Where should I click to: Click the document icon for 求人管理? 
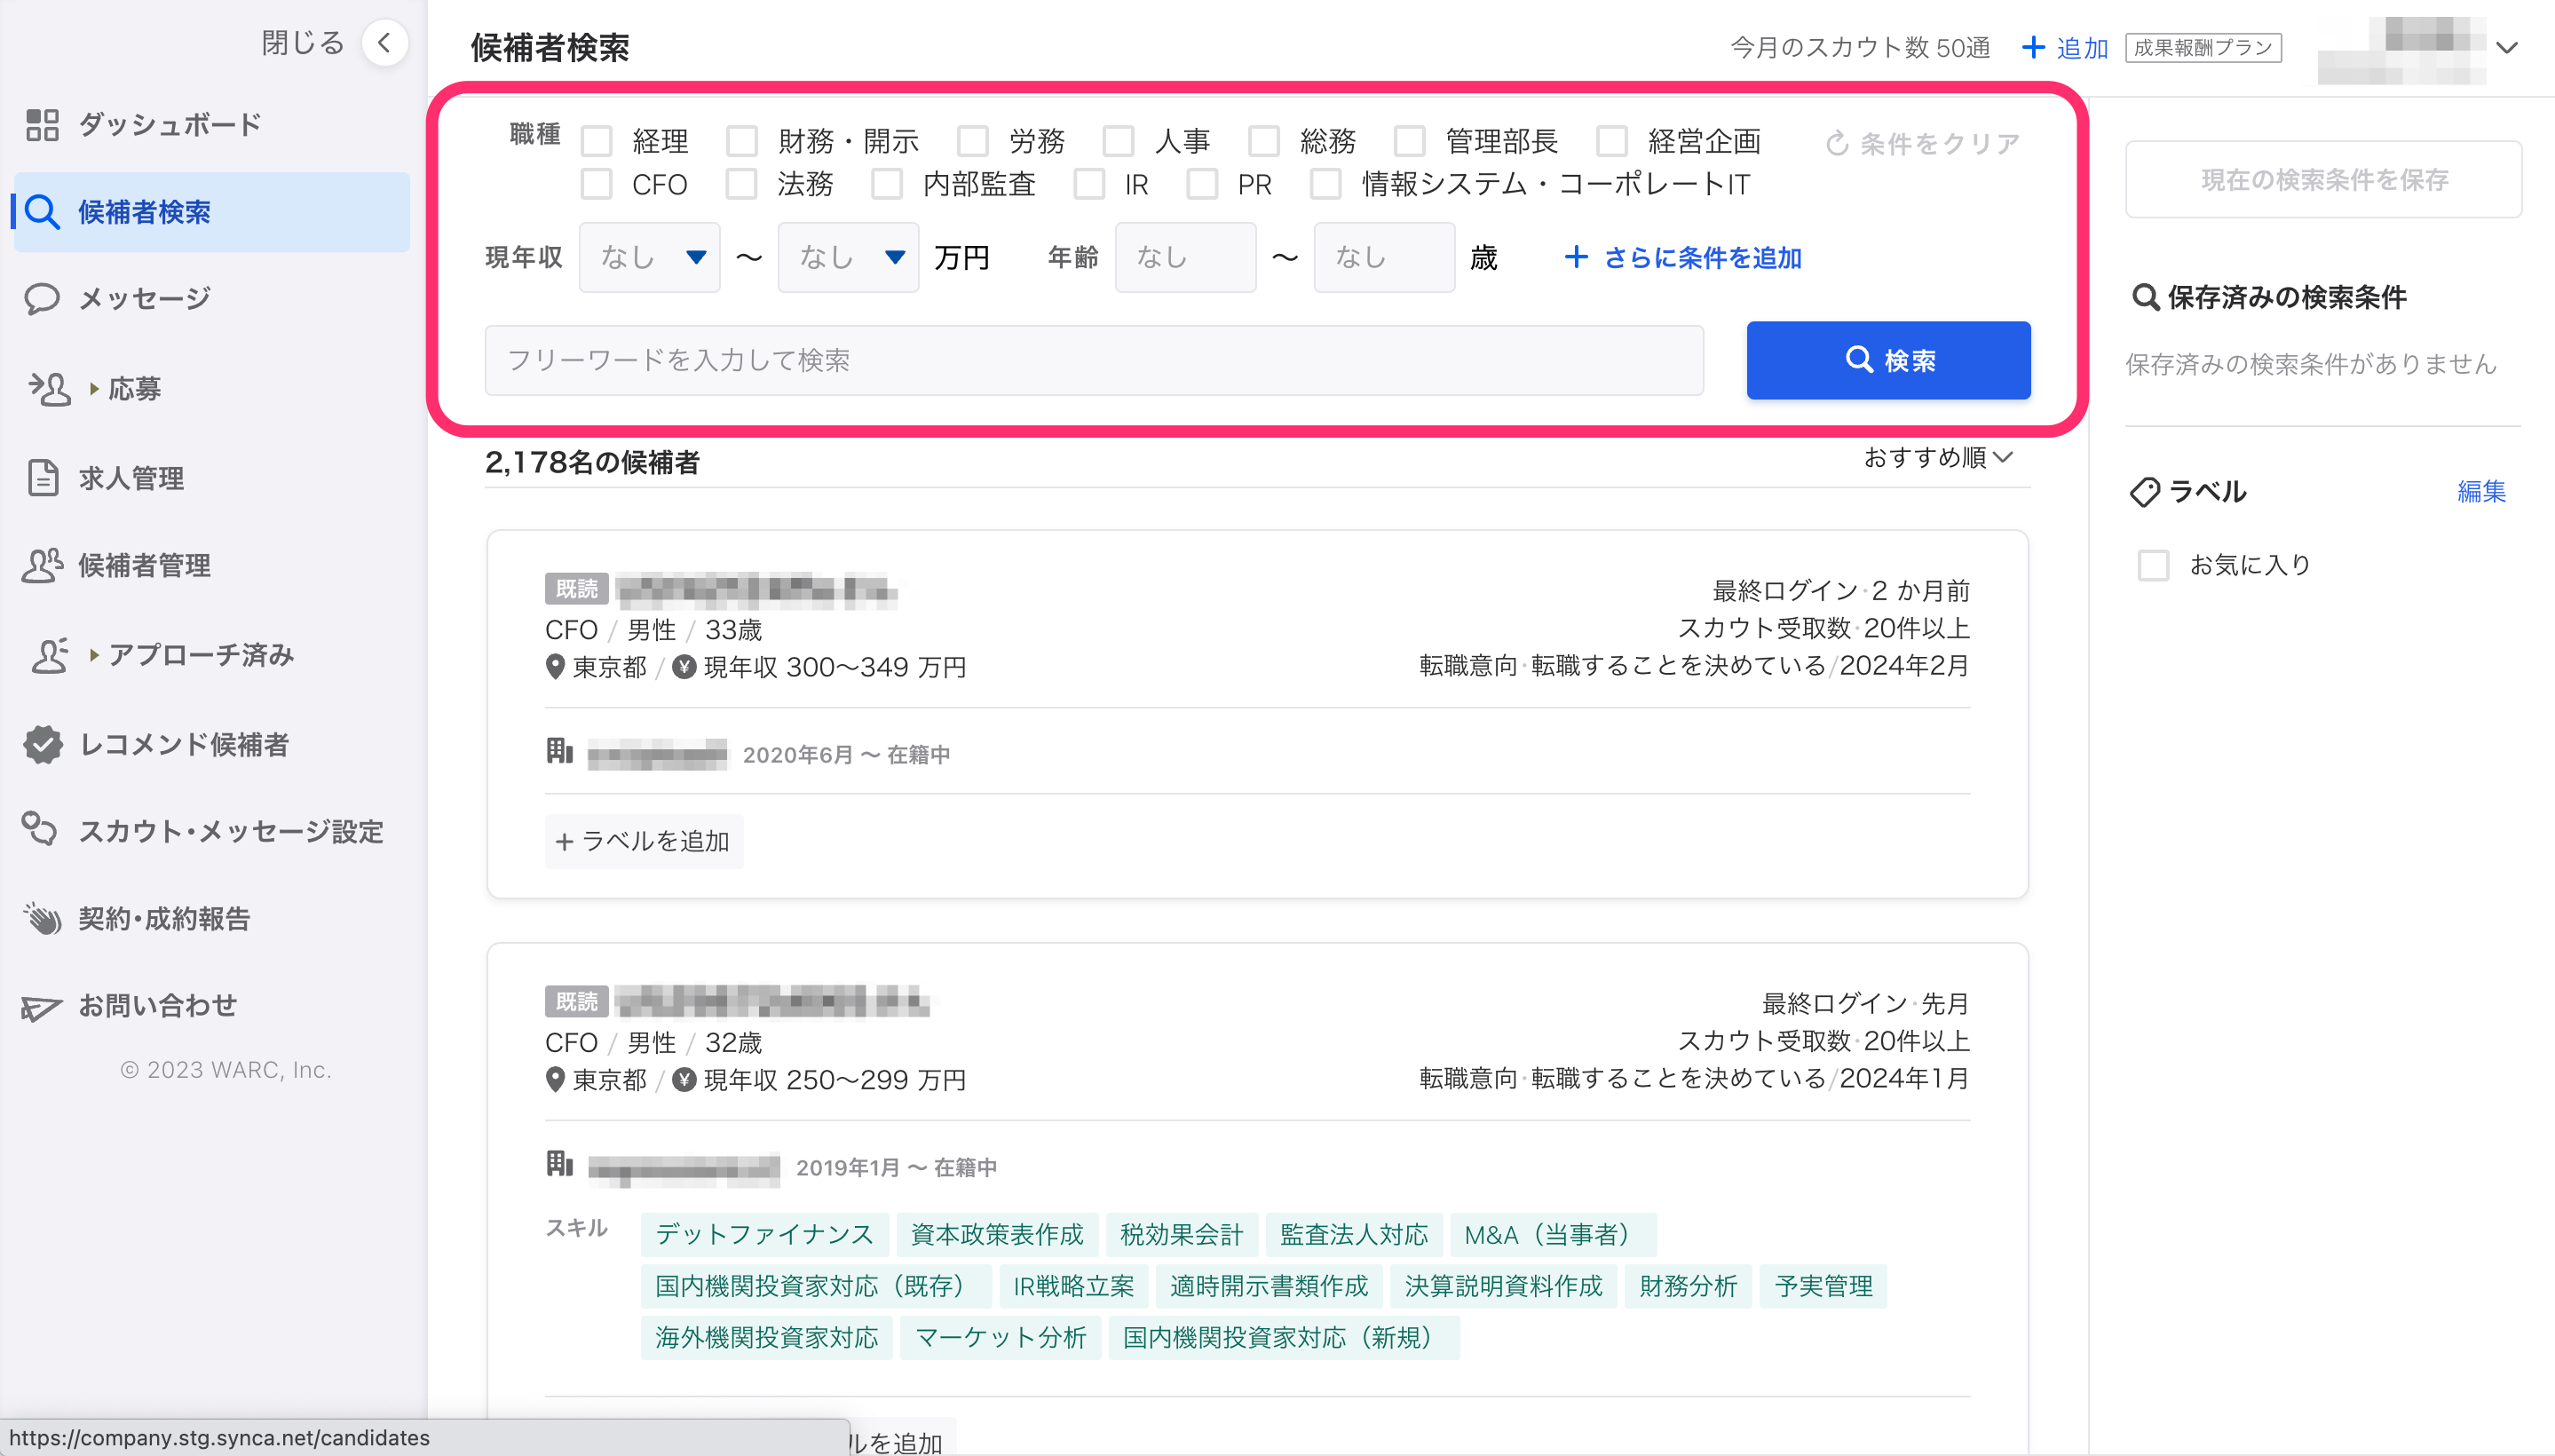pos(42,478)
